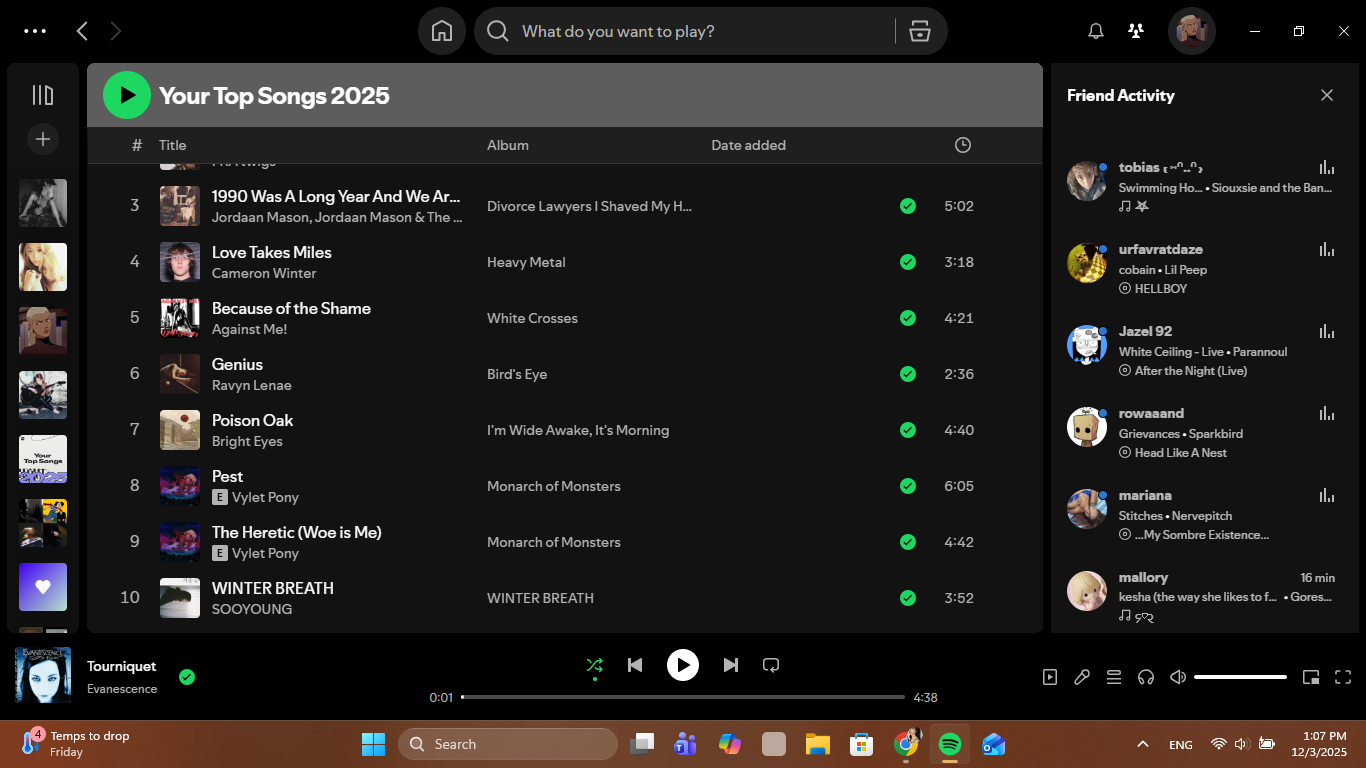Open Evanescence artist link in player
1366x768 pixels.
122,688
